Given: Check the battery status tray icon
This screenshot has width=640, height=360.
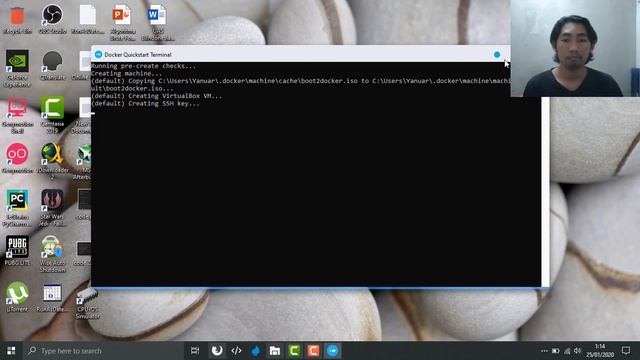Looking at the screenshot, I should 556,351.
